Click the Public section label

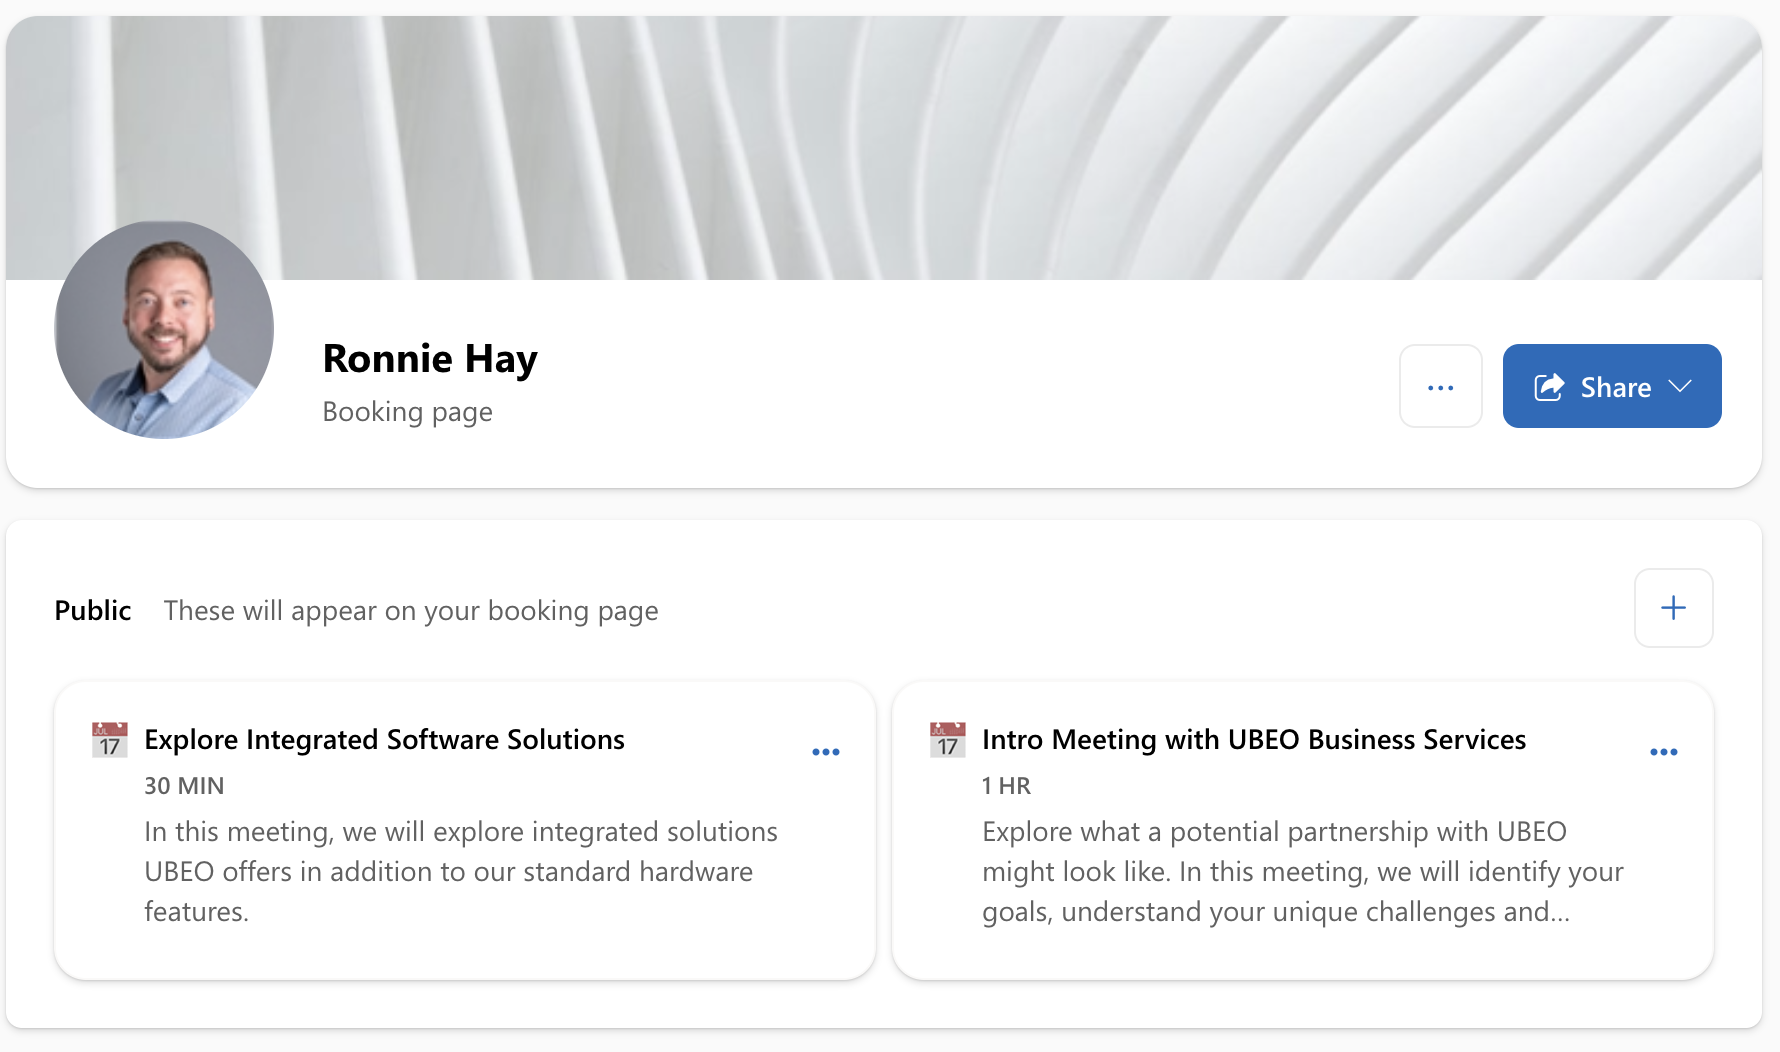click(93, 611)
